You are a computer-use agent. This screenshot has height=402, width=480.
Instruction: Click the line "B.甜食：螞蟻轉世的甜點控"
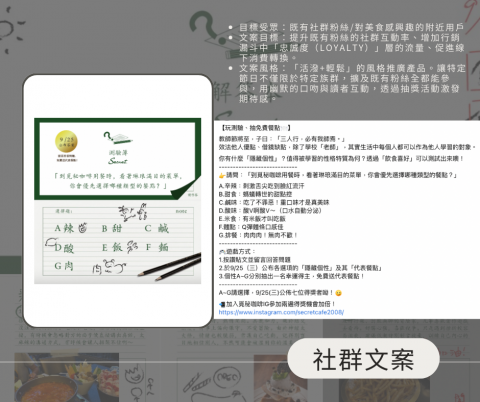point(256,194)
